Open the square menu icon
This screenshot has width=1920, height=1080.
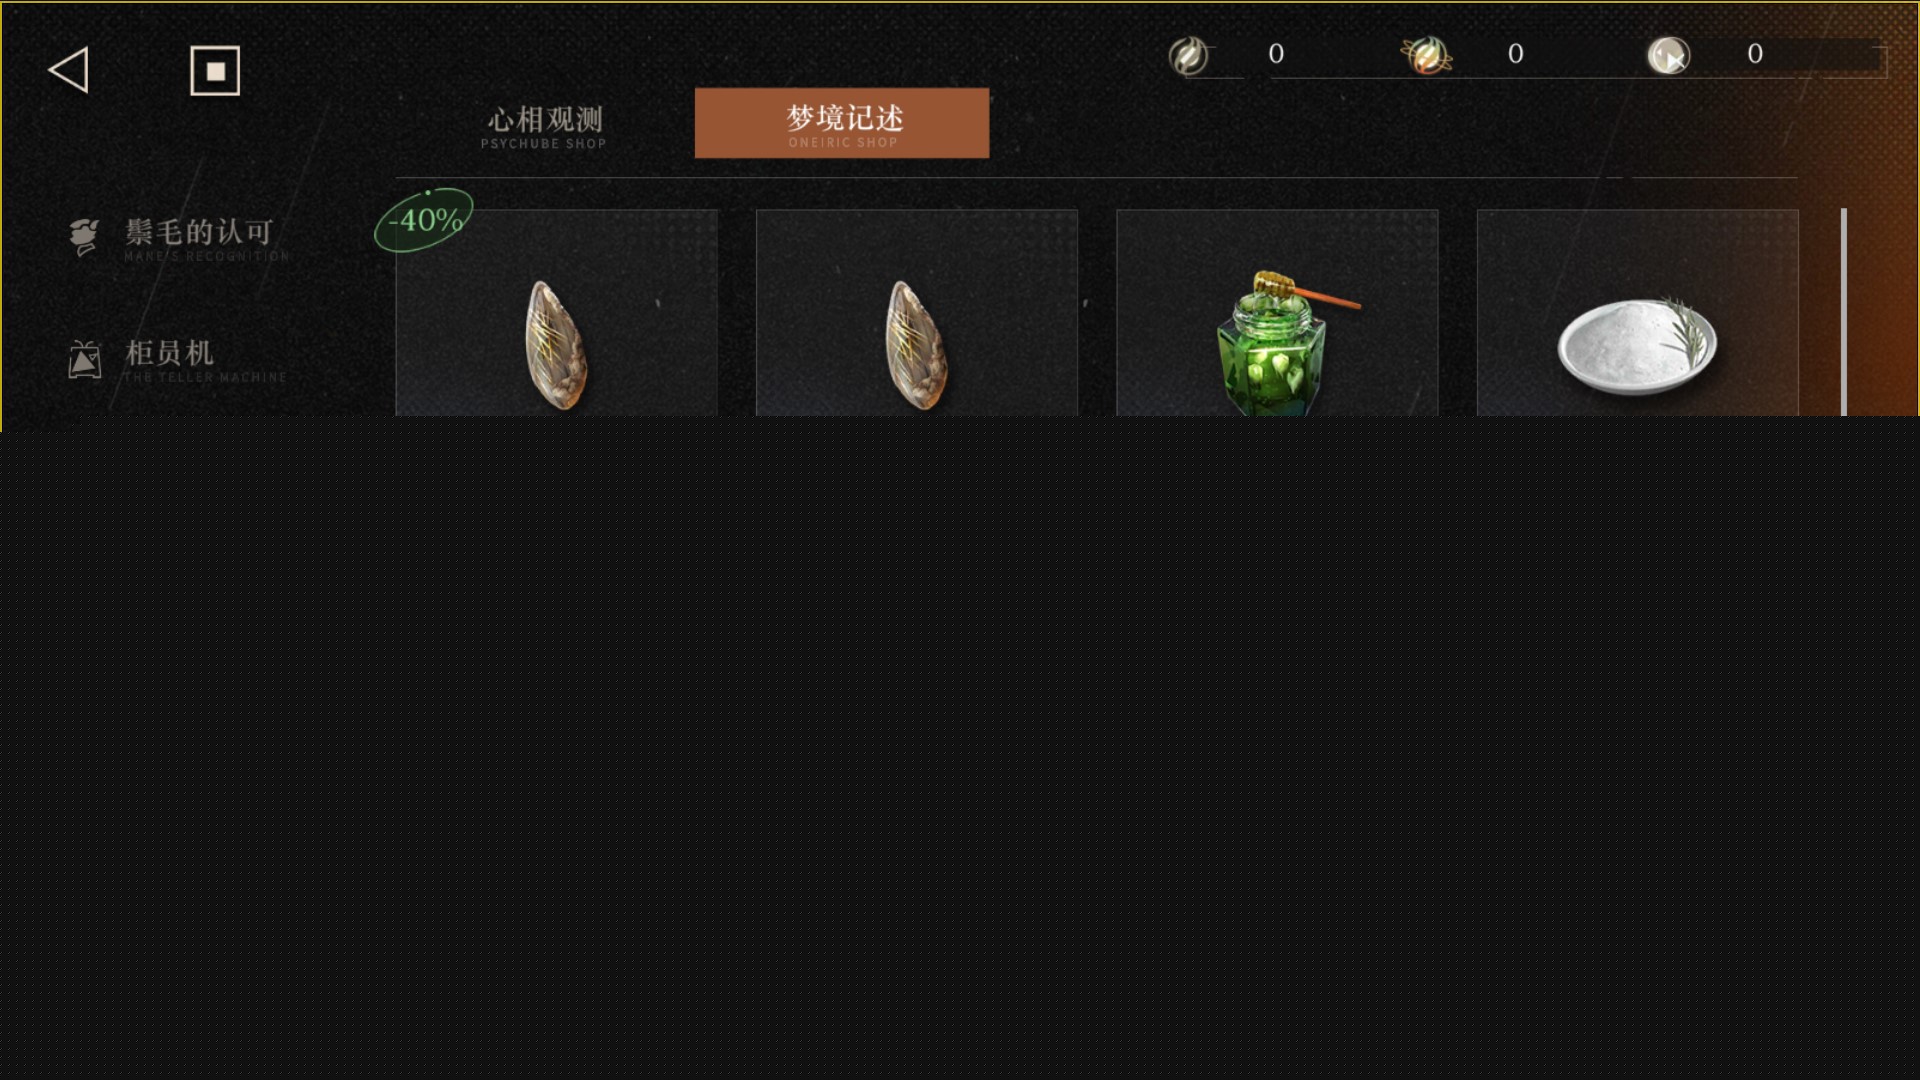(x=215, y=71)
